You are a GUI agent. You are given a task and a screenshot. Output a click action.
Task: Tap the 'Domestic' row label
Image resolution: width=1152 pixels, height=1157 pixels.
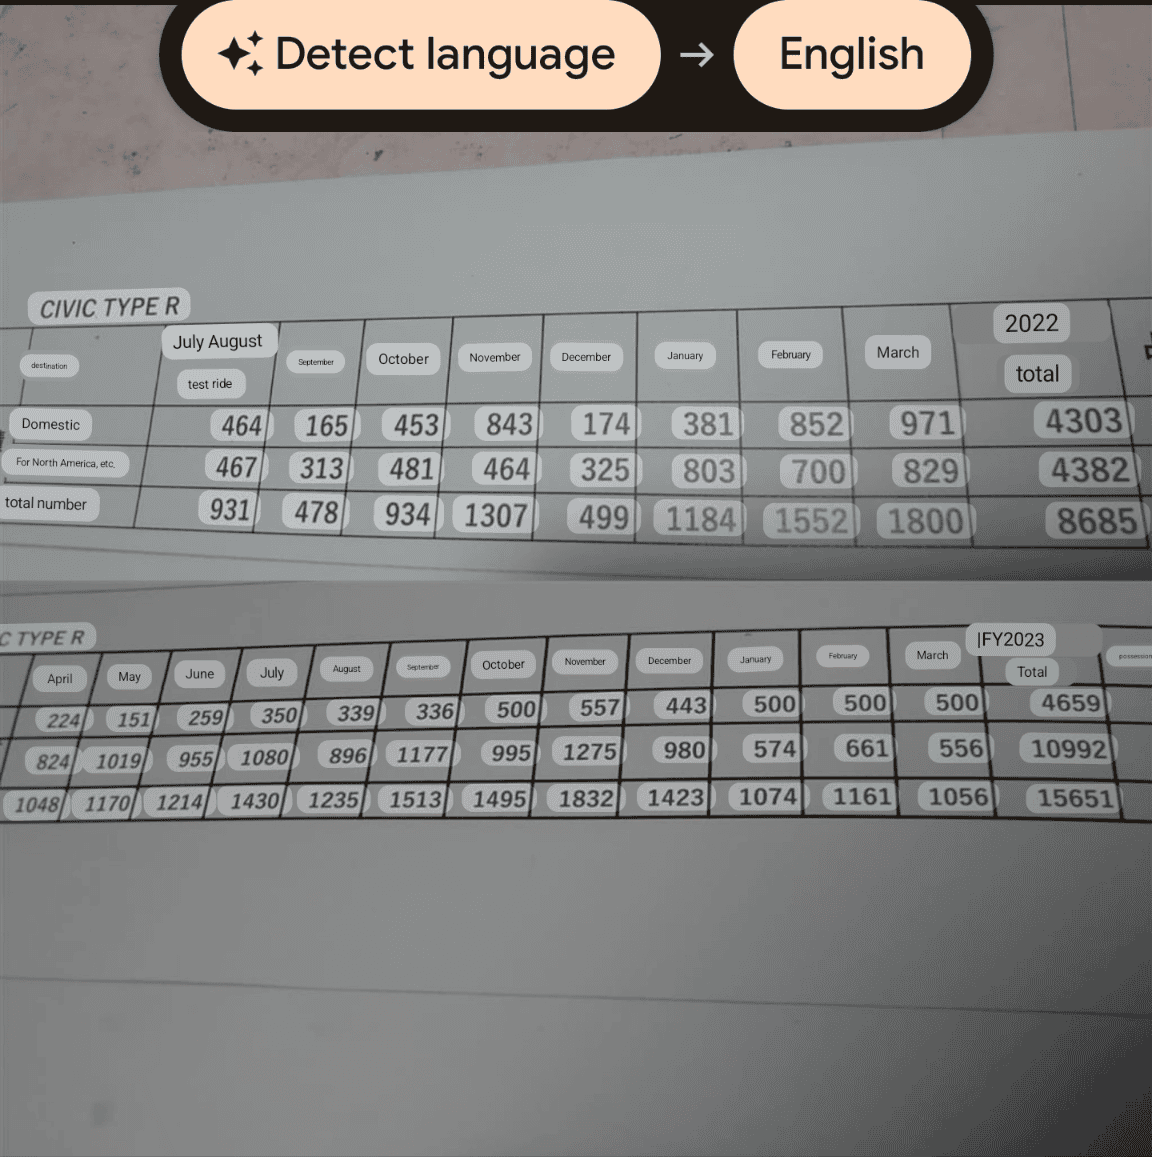pyautogui.click(x=50, y=424)
